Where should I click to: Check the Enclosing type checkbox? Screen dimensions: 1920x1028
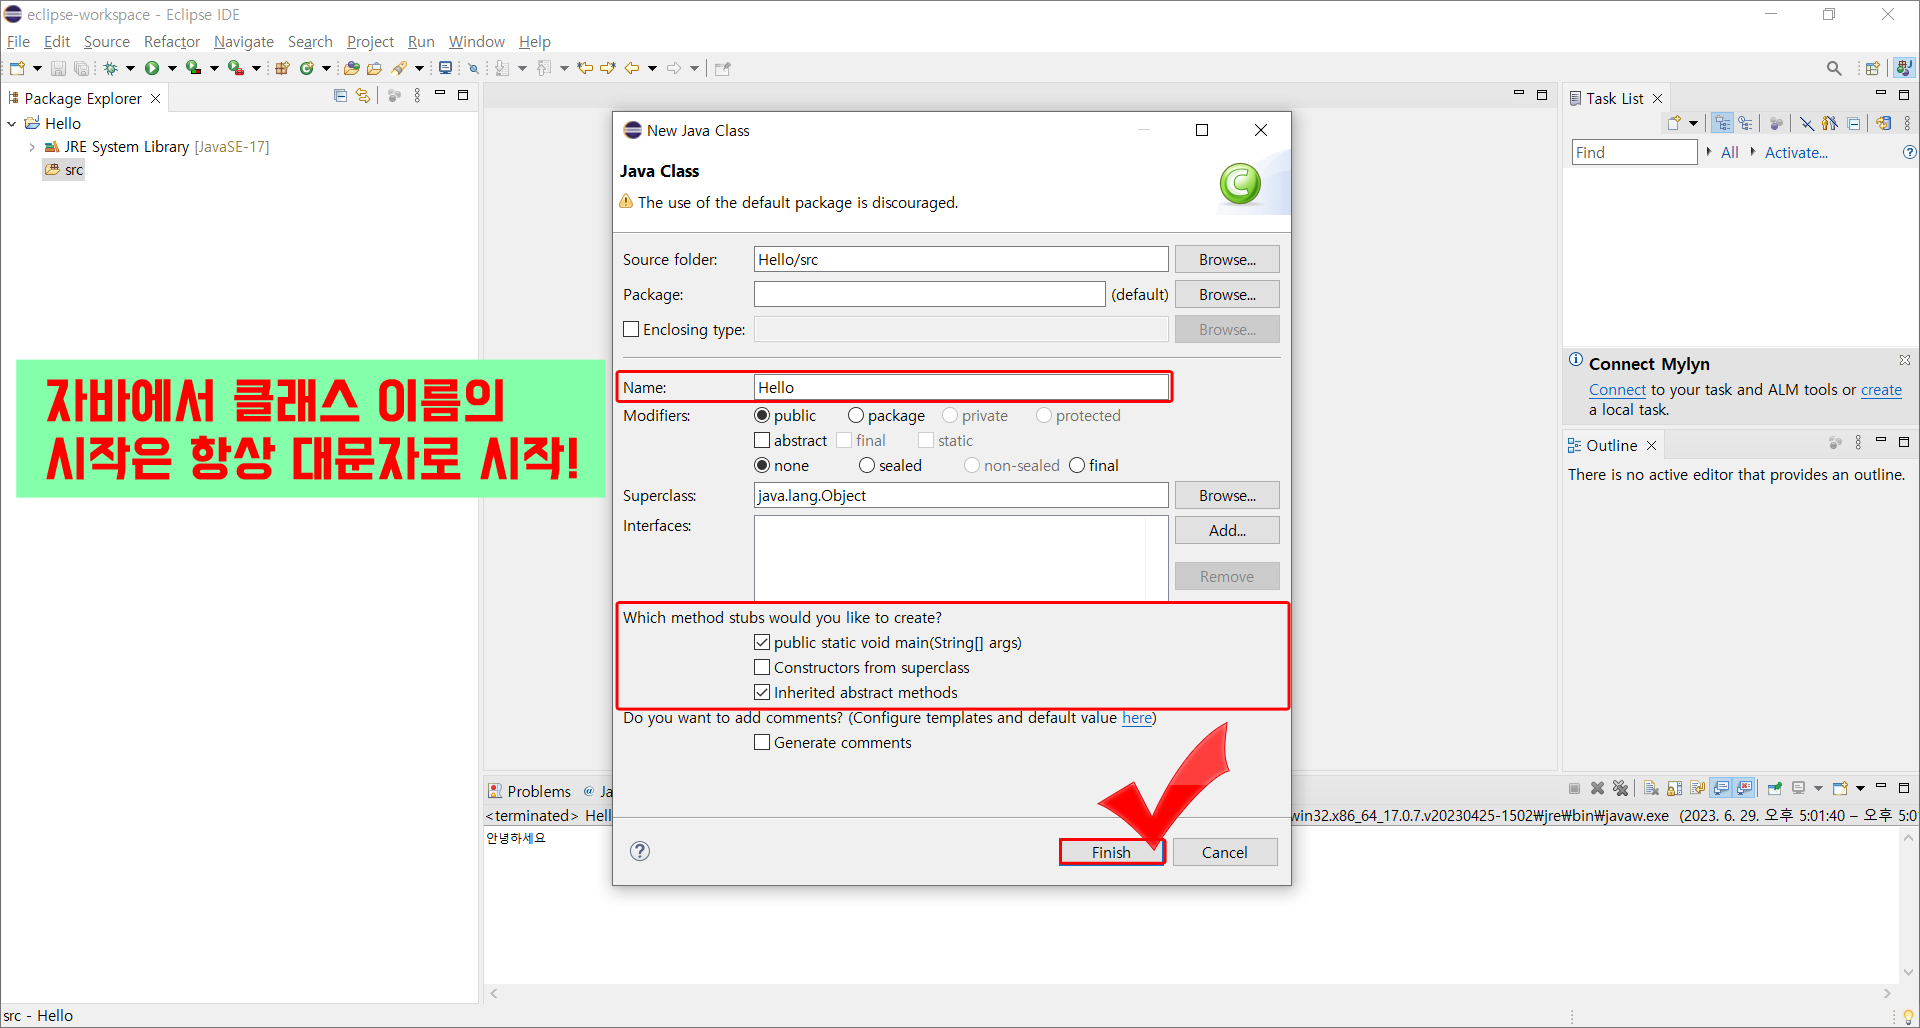point(631,329)
